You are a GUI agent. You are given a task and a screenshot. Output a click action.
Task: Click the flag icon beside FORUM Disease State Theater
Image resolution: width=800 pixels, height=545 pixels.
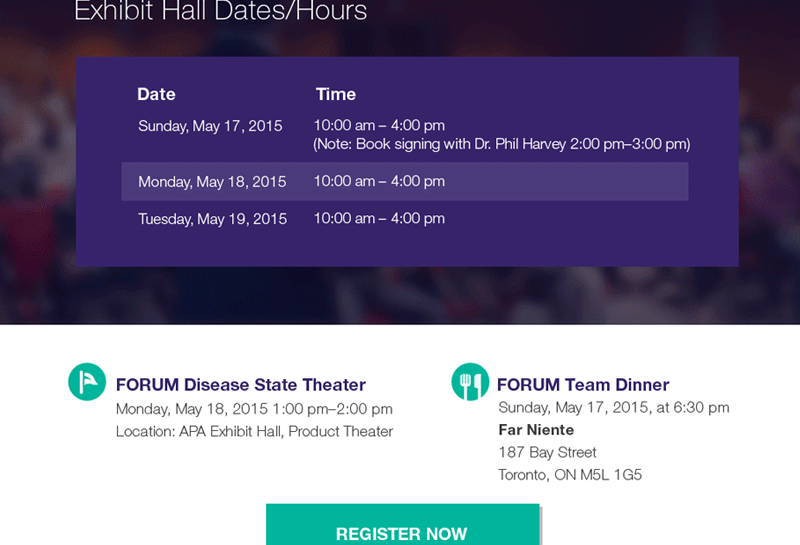coord(87,382)
